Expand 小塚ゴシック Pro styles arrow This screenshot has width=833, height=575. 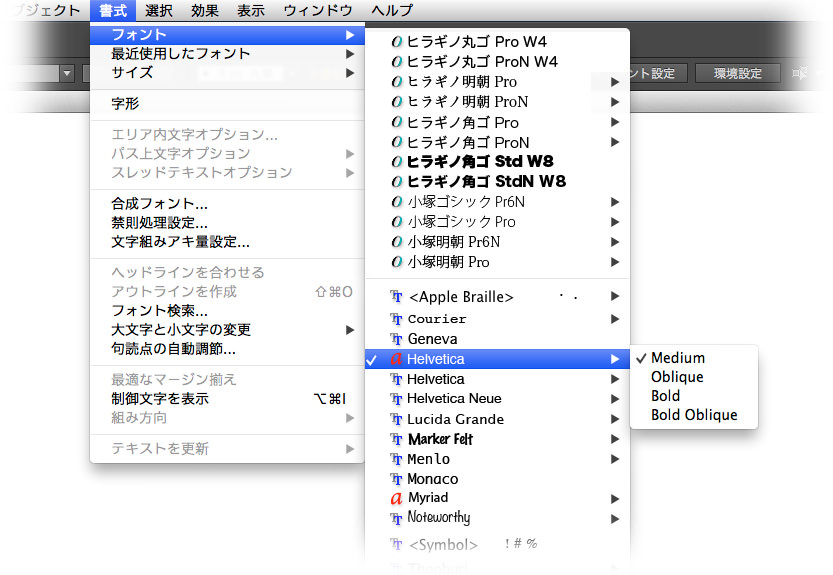click(x=615, y=222)
